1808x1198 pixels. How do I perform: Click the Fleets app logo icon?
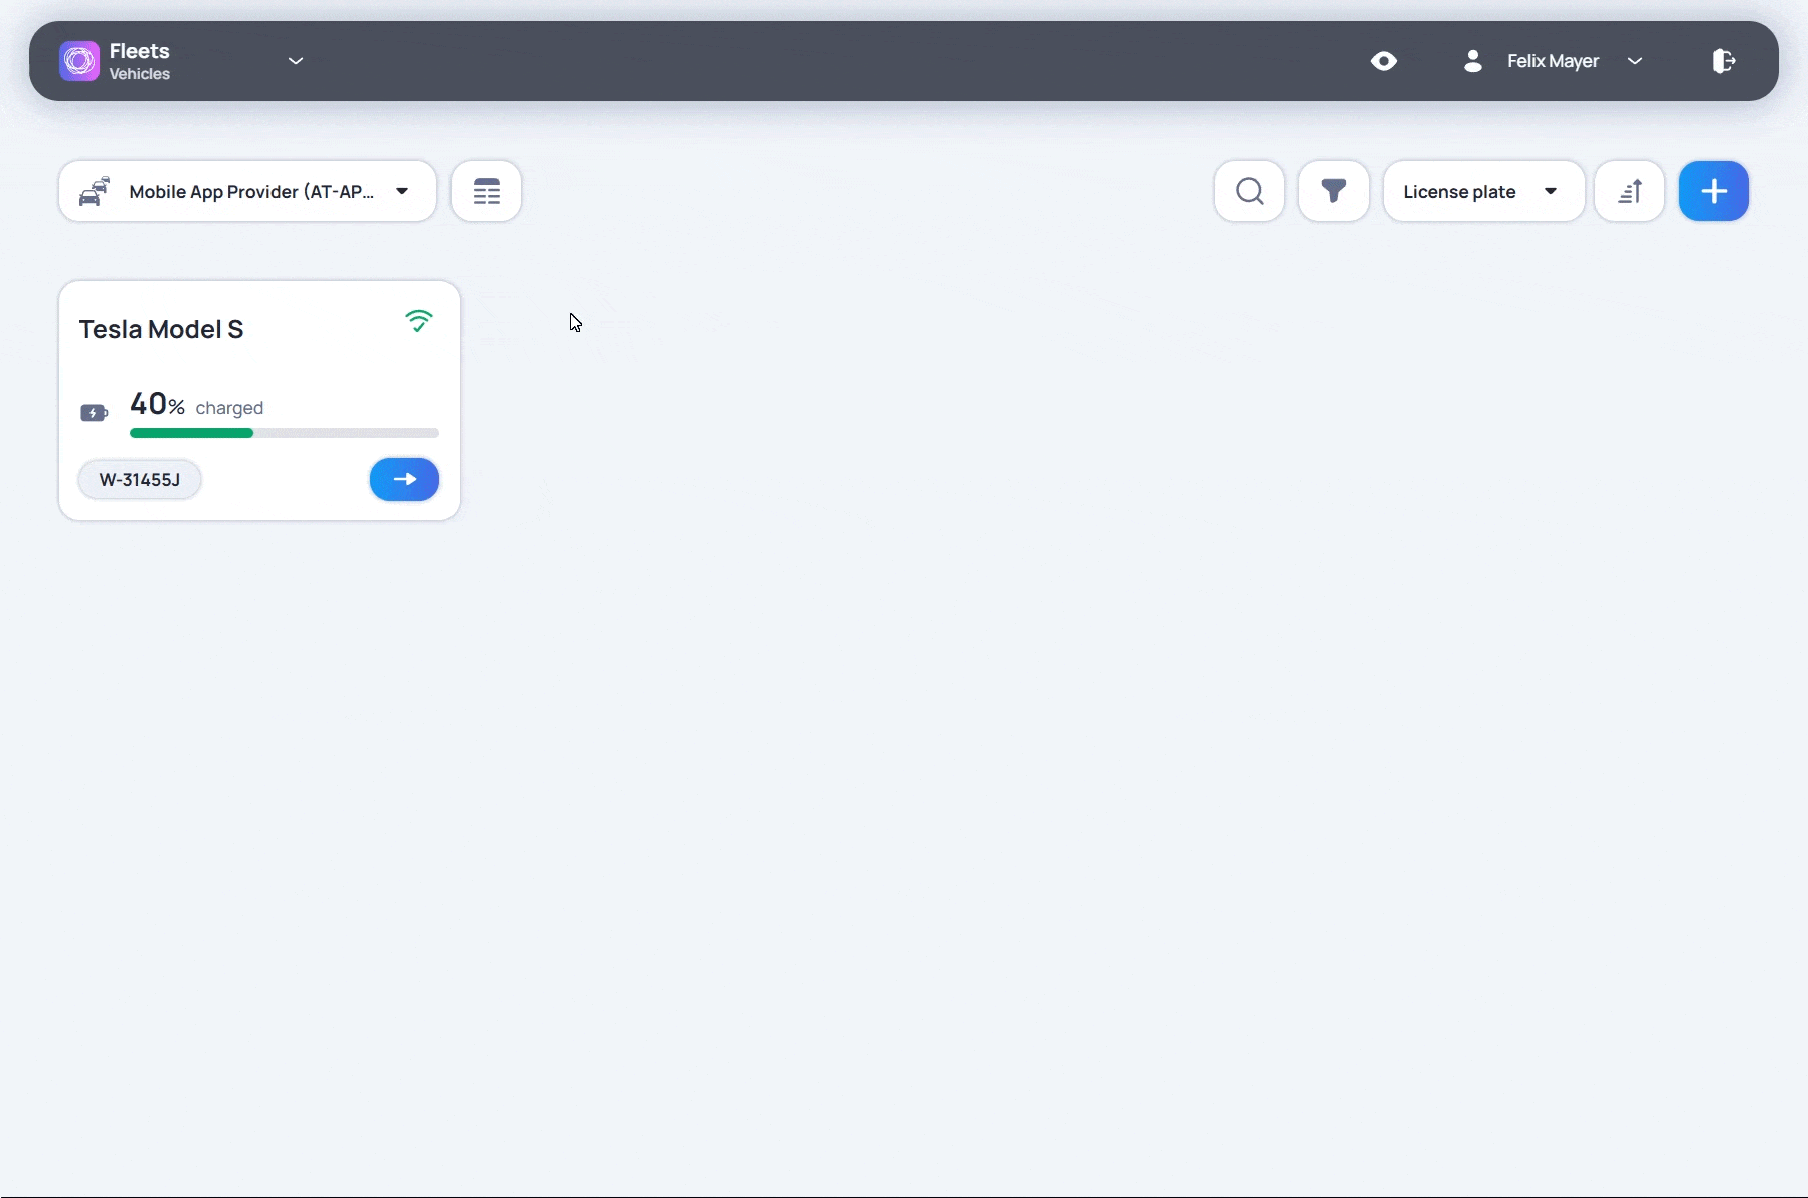[79, 61]
